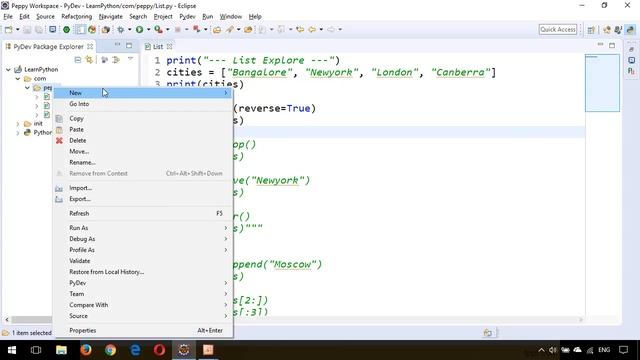
Task: Open Package Explorer view menu triangle
Action: click(131, 60)
